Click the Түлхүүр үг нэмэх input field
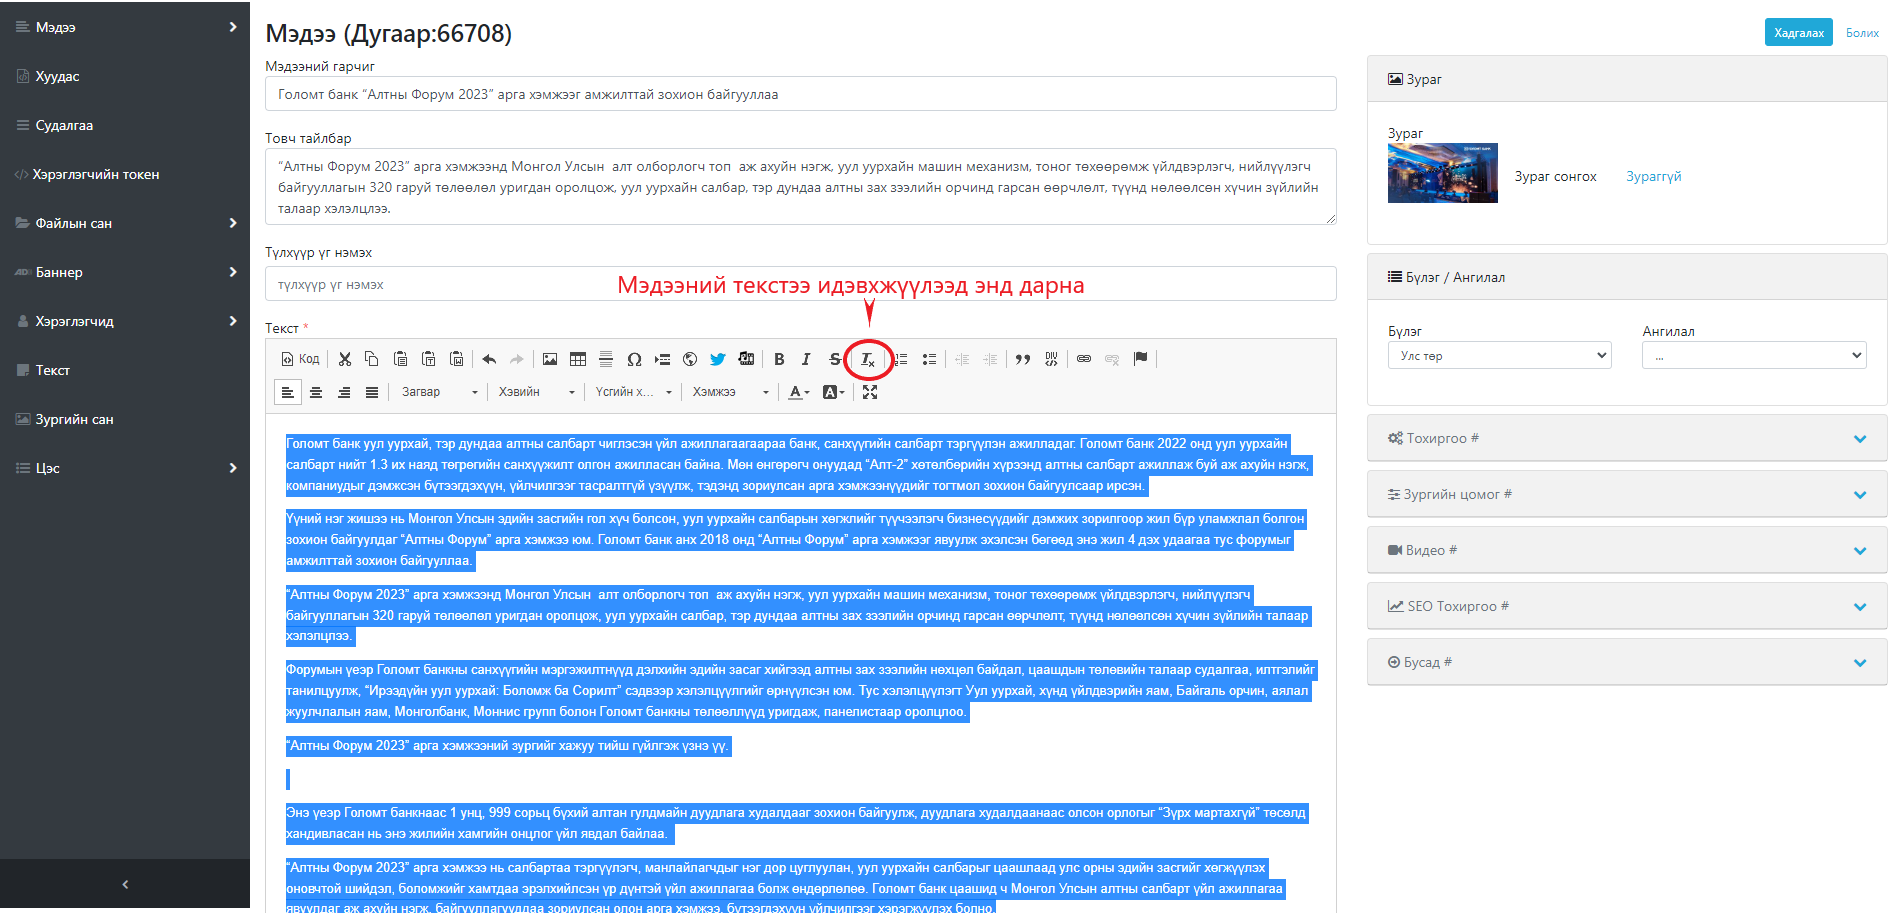1900x913 pixels. coord(800,284)
